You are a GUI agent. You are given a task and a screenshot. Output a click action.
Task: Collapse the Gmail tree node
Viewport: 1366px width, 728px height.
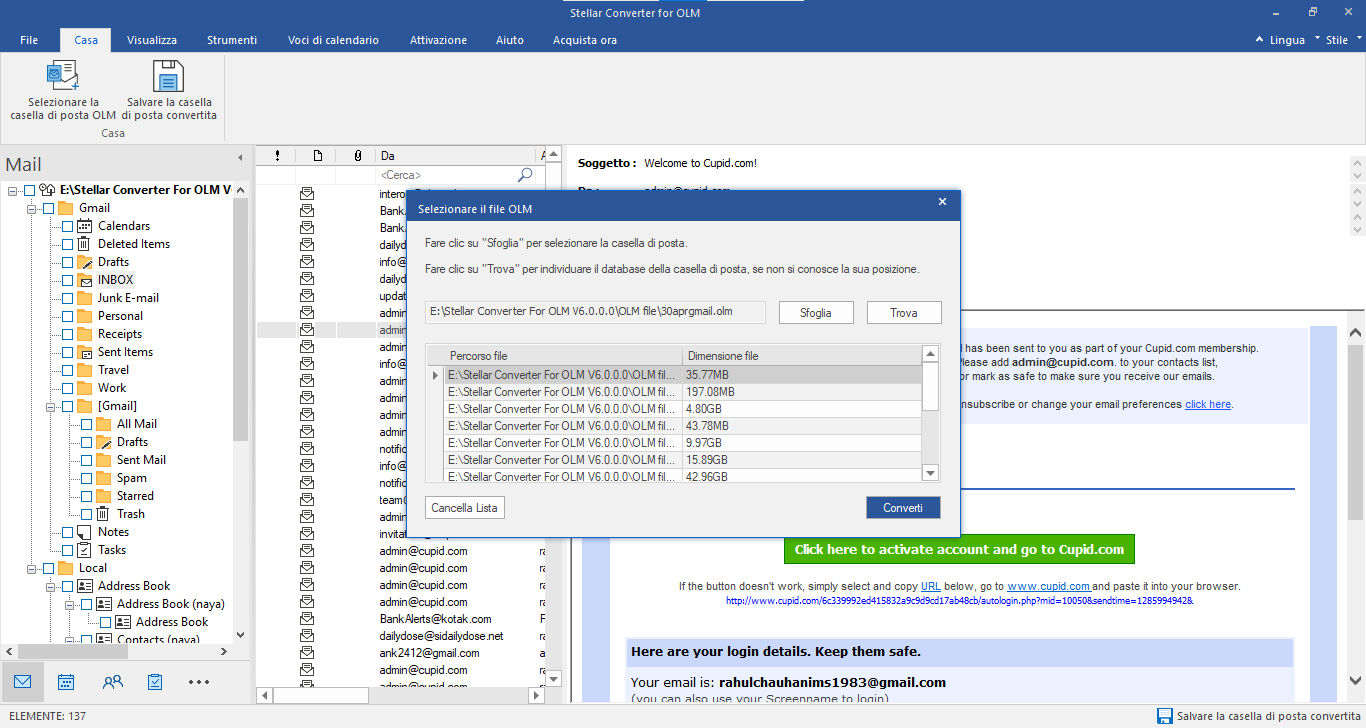tap(33, 208)
